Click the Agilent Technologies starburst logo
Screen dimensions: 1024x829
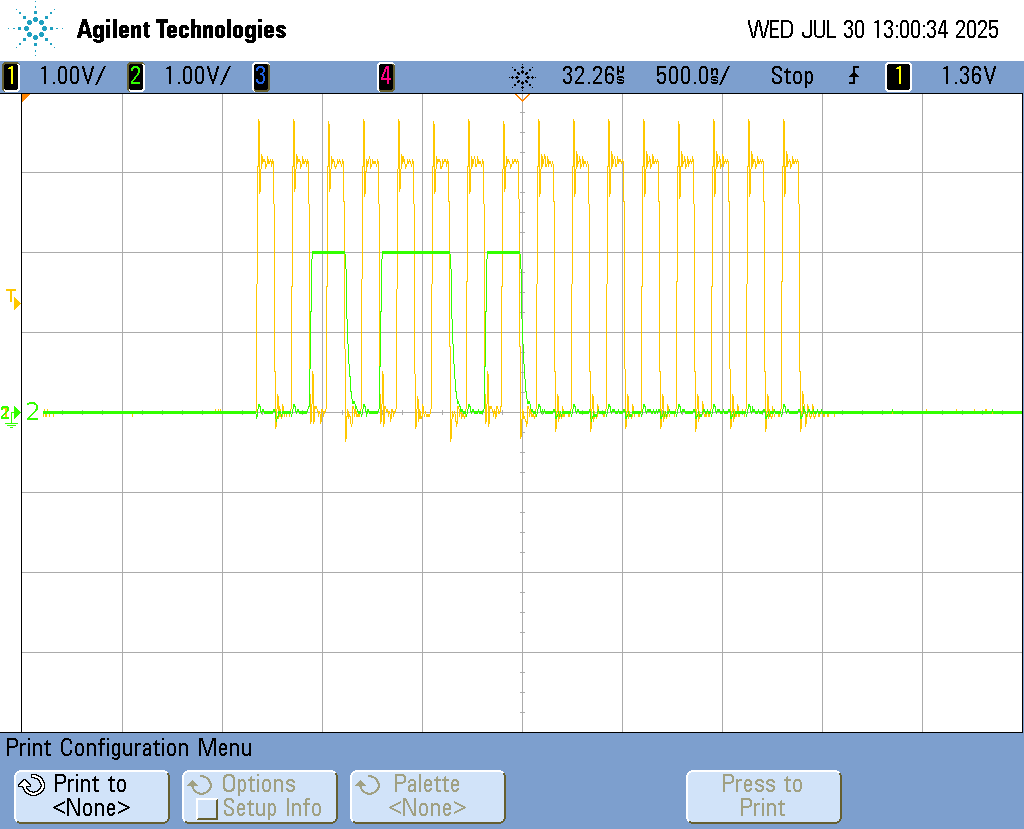tap(35, 29)
